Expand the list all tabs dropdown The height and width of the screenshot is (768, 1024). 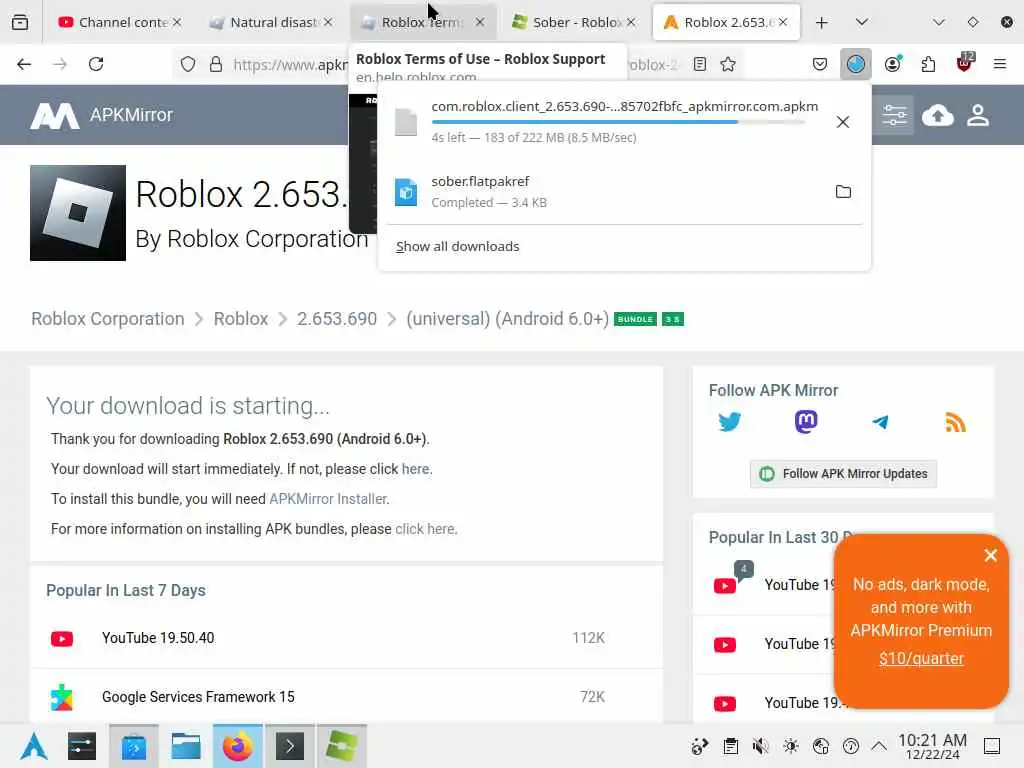862,22
